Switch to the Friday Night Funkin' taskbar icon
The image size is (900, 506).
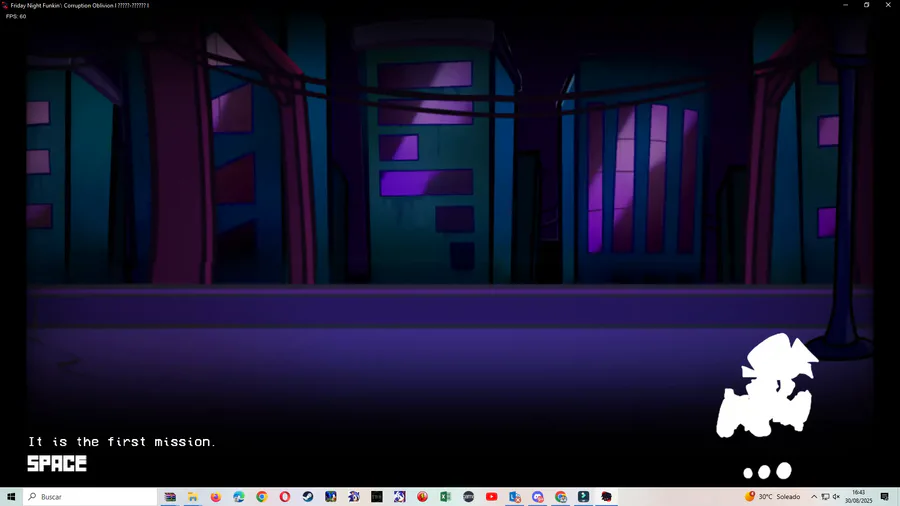coord(606,497)
